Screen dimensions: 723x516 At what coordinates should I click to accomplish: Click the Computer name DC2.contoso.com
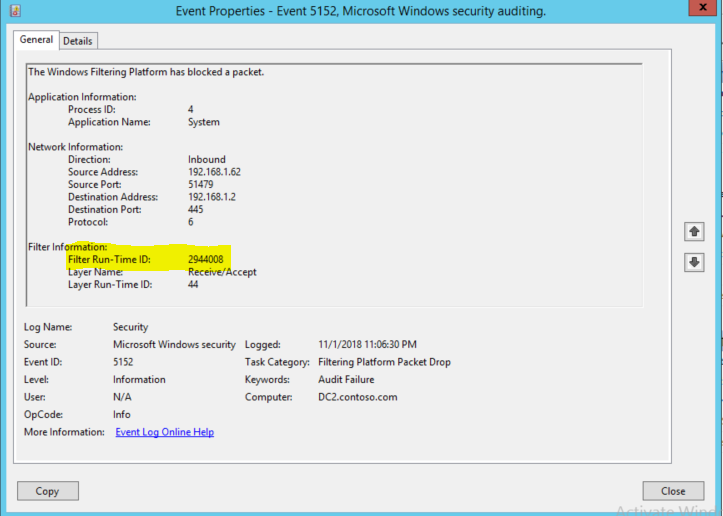pyautogui.click(x=357, y=397)
